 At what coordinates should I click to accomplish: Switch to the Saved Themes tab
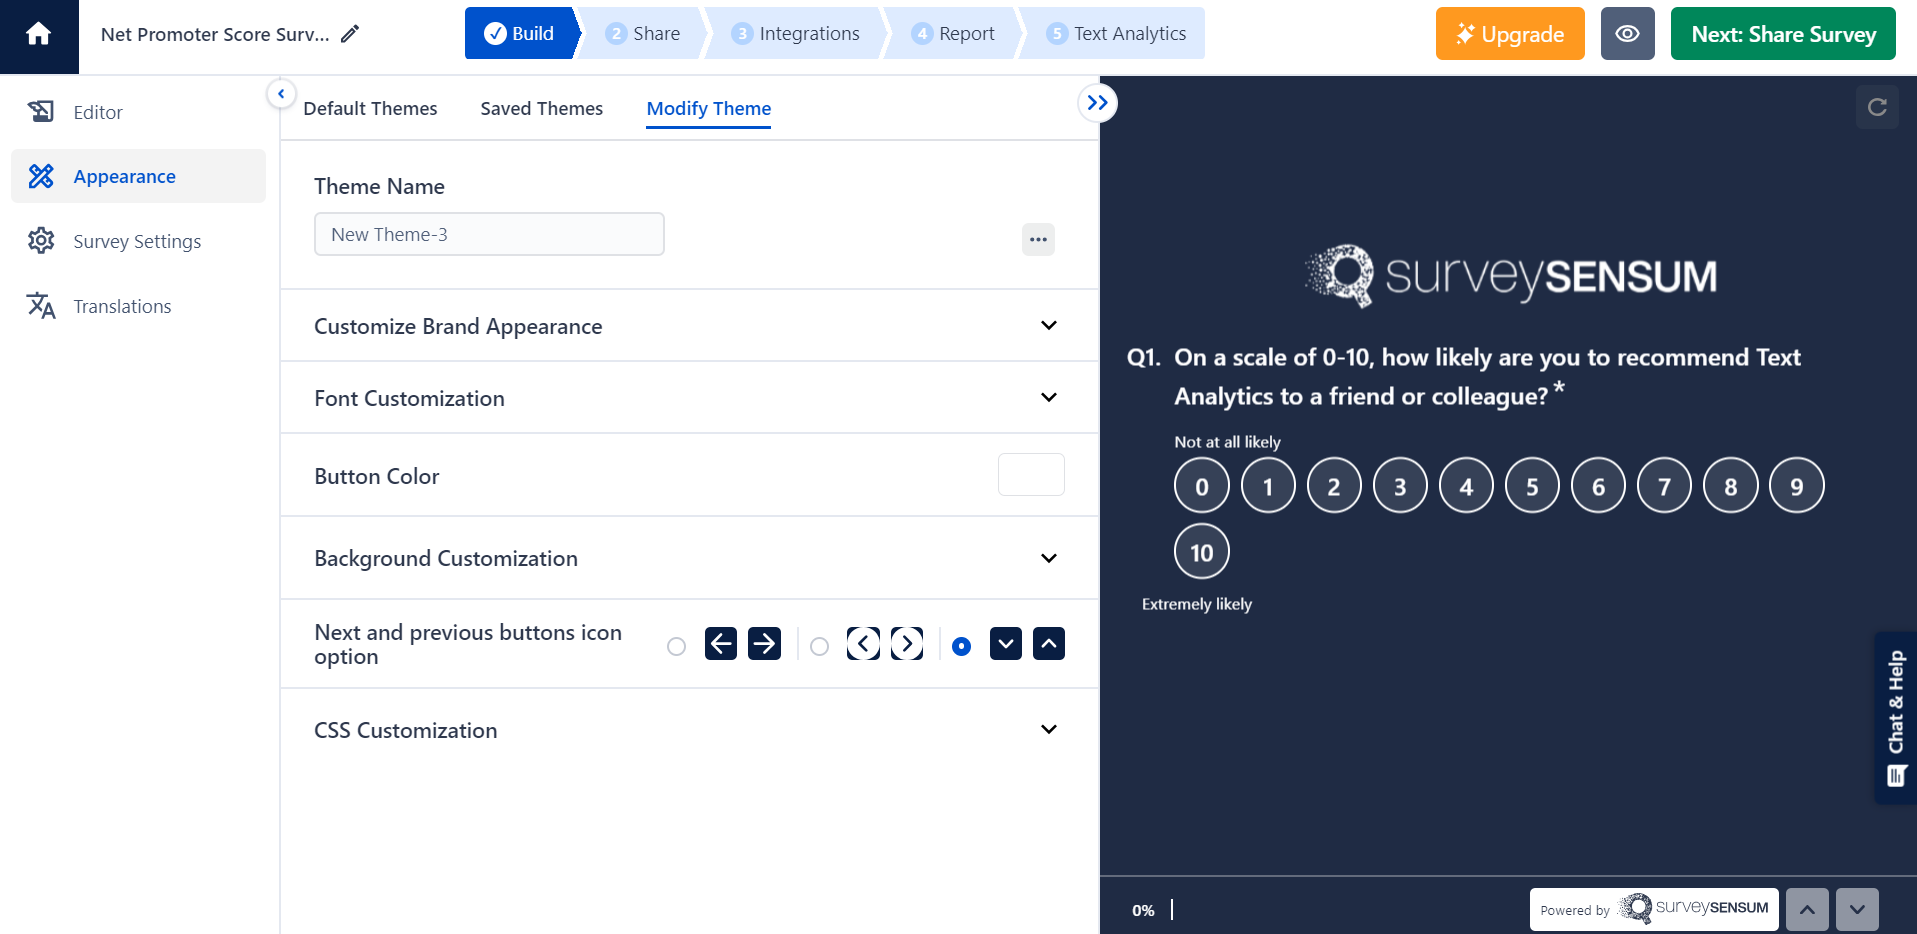(541, 108)
